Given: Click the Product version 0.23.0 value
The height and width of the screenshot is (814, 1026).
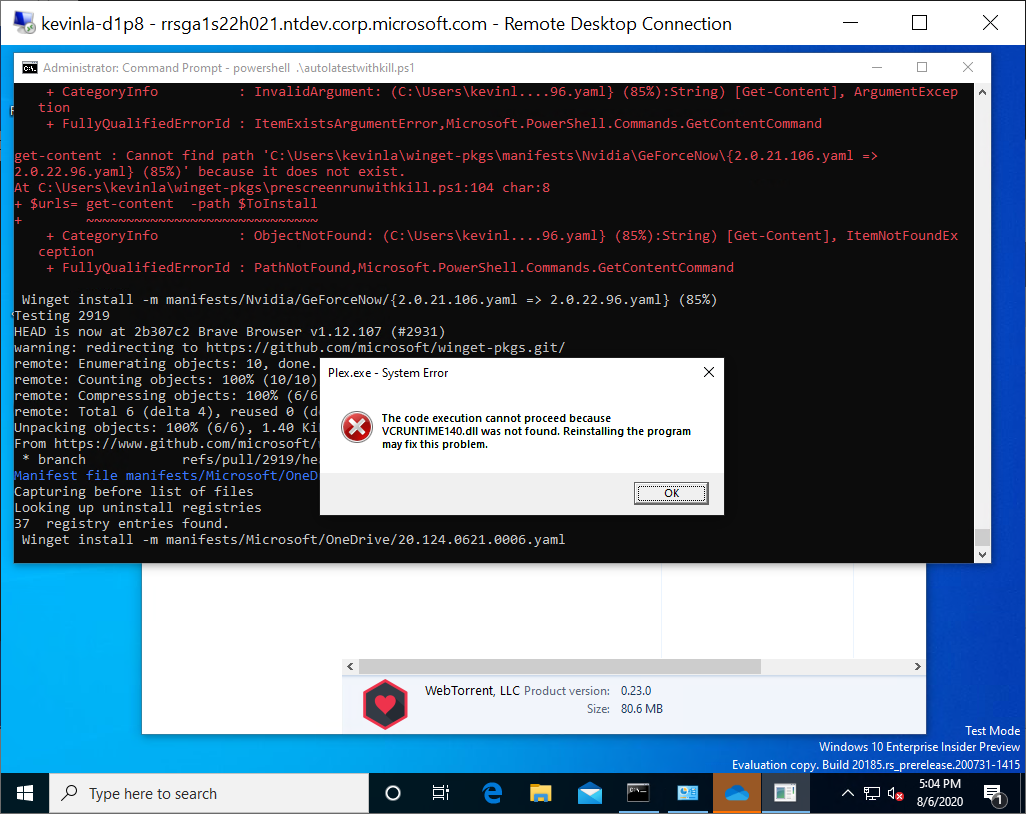Looking at the screenshot, I should [635, 691].
